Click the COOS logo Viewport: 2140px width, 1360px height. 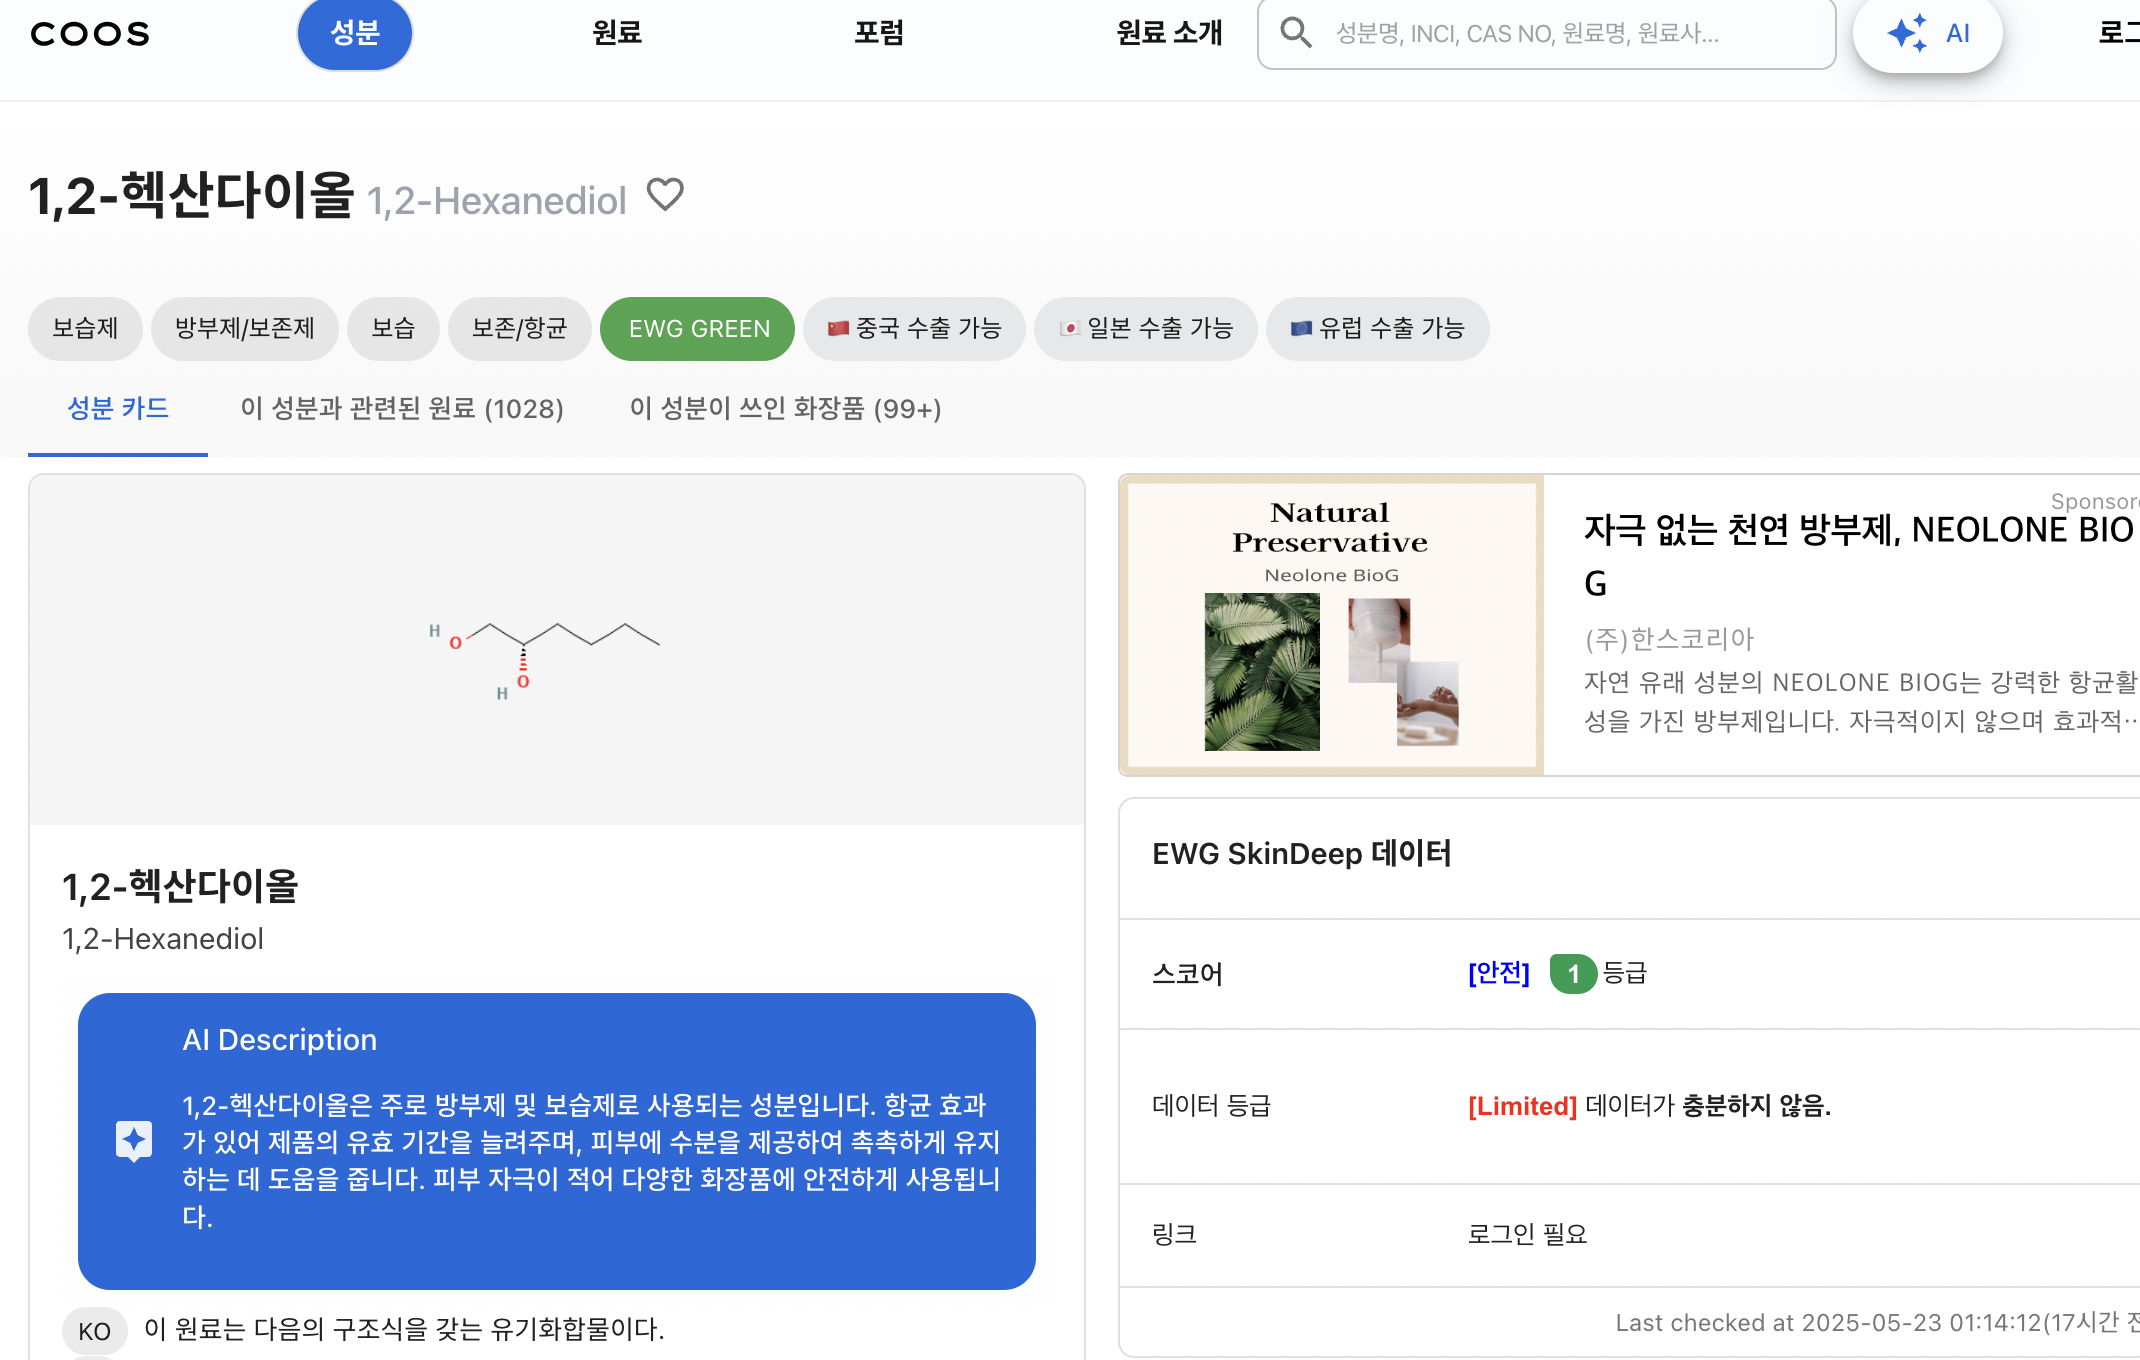[90, 34]
